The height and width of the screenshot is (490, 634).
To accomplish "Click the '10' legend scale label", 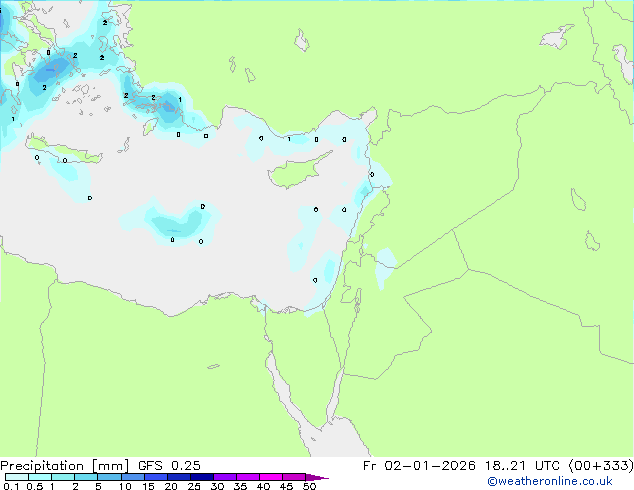I will tap(125, 486).
